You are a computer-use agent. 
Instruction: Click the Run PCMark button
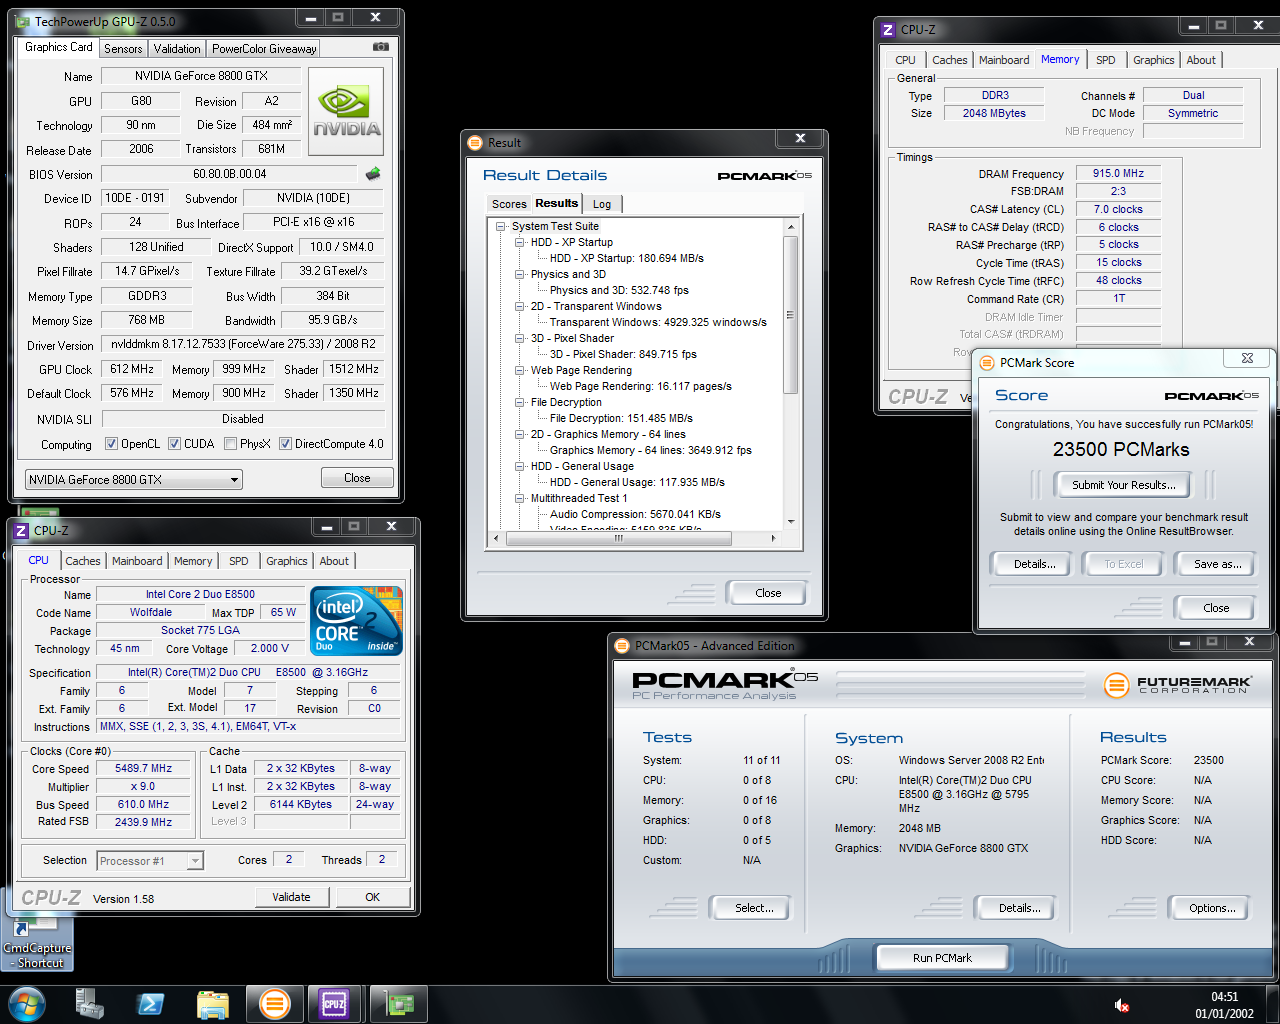coord(942,958)
